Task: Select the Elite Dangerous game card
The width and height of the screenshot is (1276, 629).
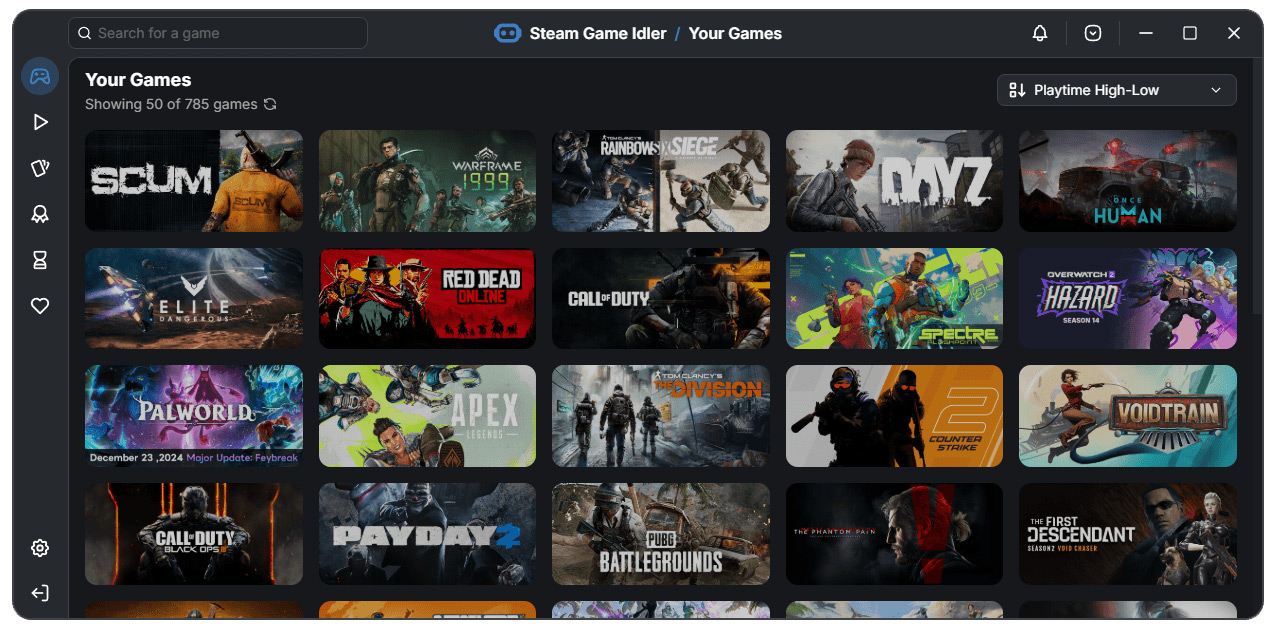Action: click(194, 298)
